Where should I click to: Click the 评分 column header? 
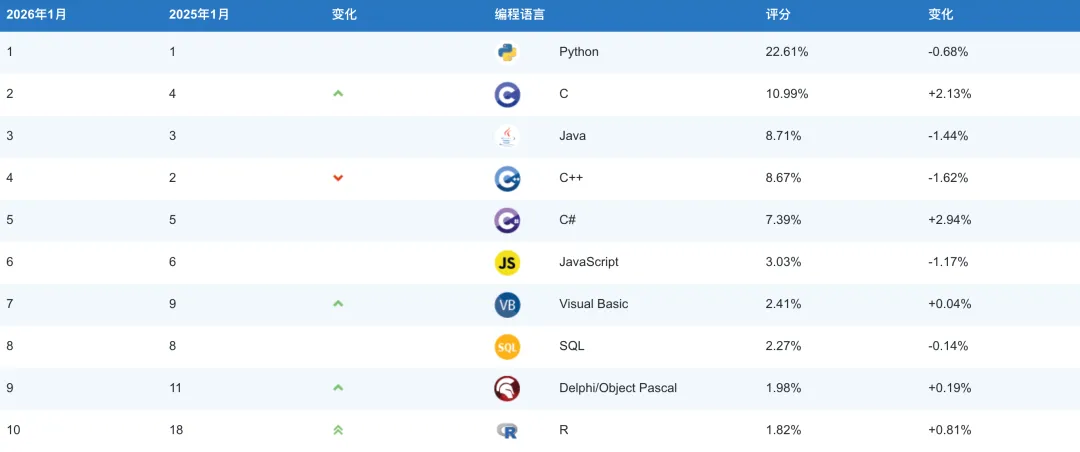pos(778,14)
